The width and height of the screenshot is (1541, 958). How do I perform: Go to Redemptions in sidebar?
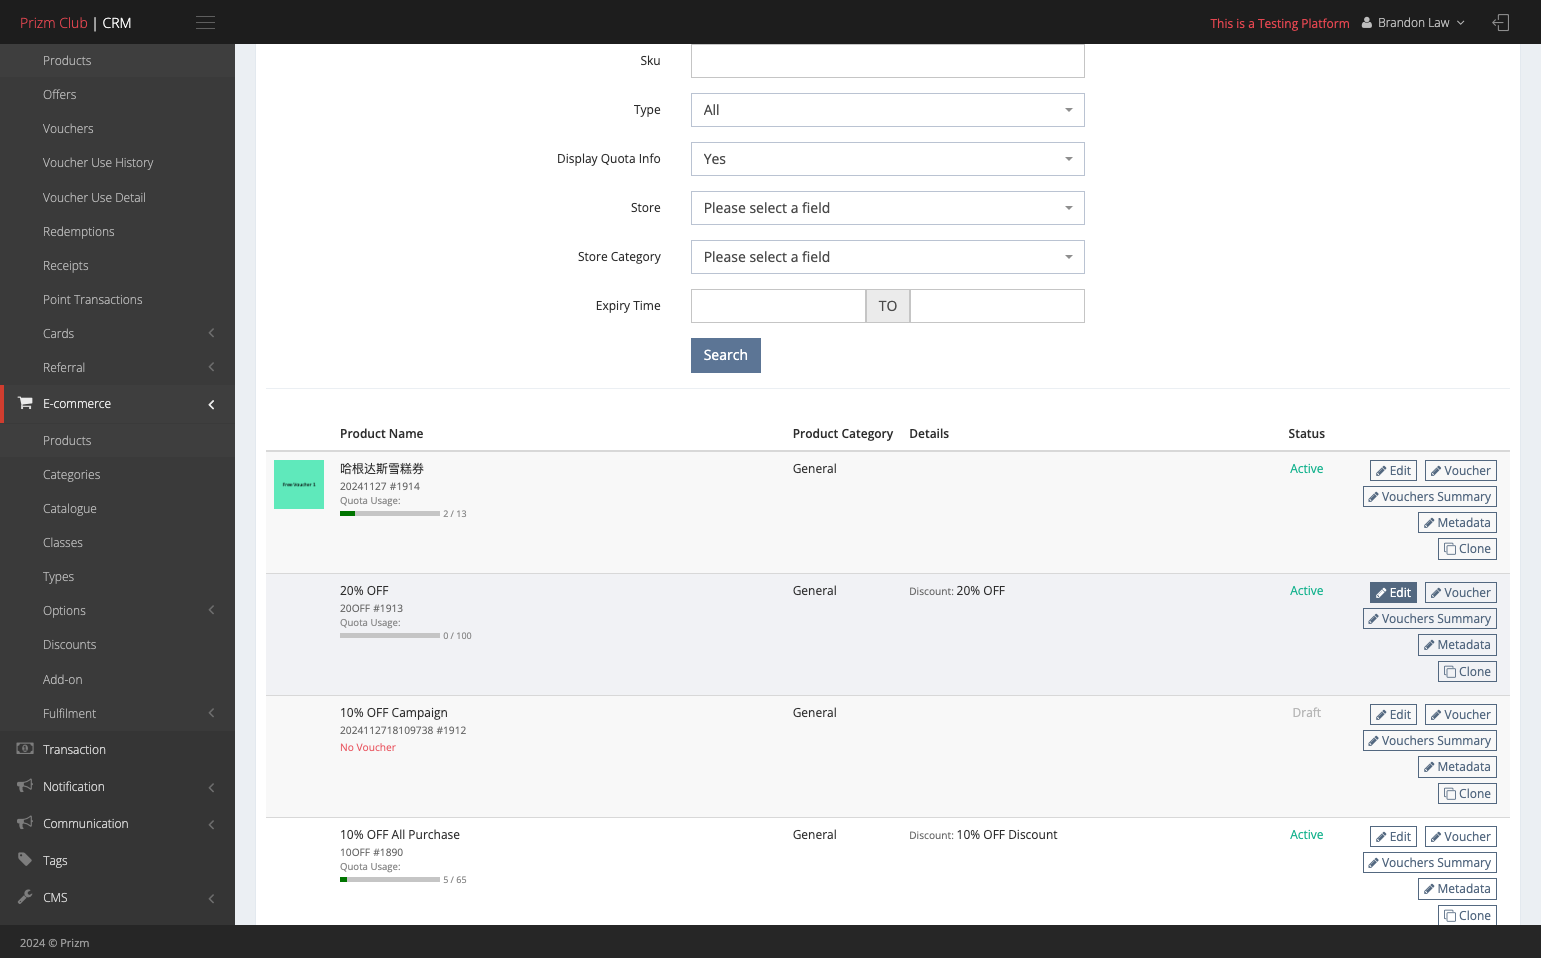[79, 231]
